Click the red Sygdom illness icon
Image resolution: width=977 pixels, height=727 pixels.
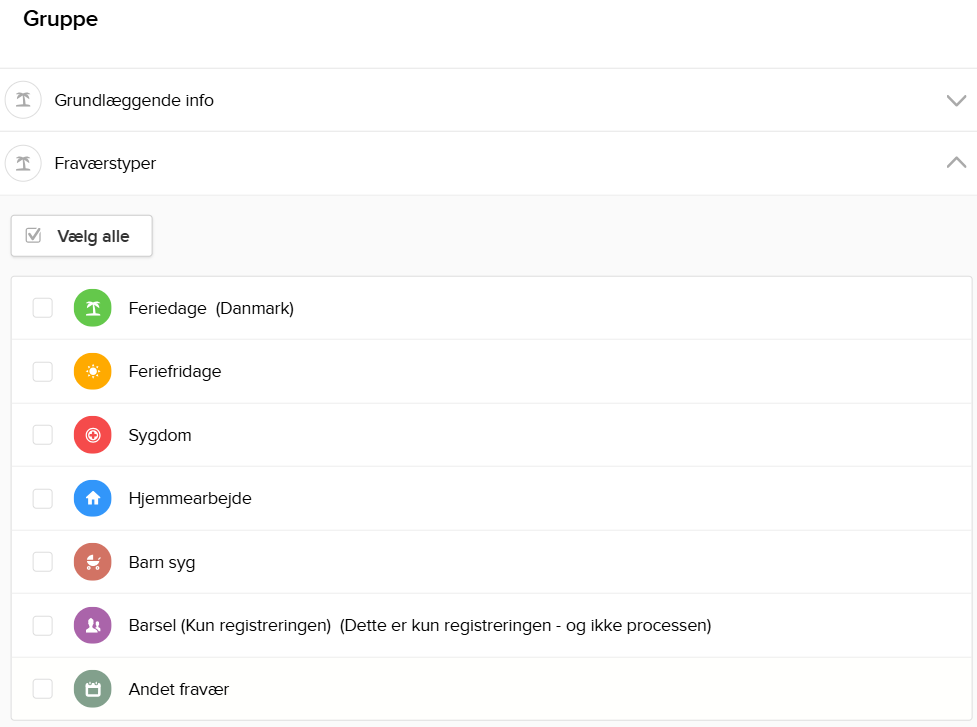pos(92,435)
